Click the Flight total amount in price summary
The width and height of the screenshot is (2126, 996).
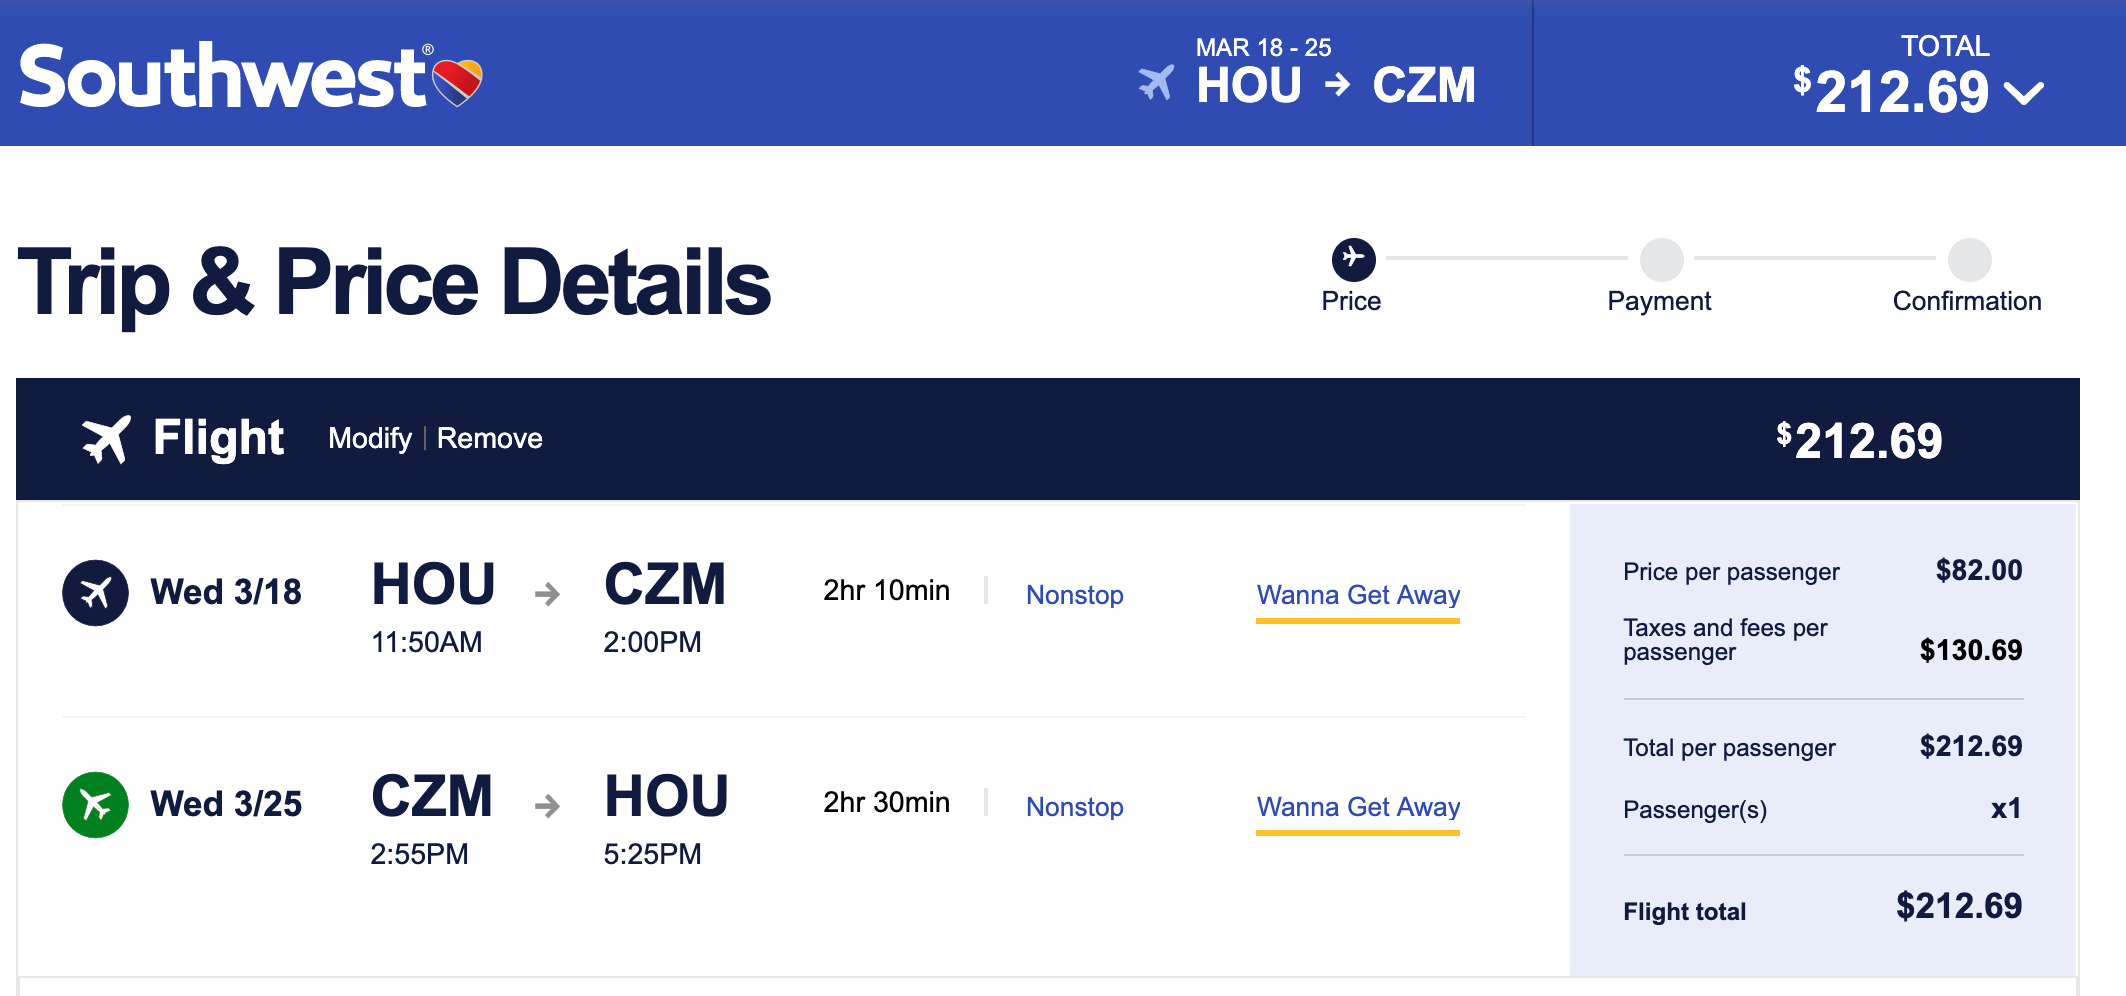(x=1959, y=907)
